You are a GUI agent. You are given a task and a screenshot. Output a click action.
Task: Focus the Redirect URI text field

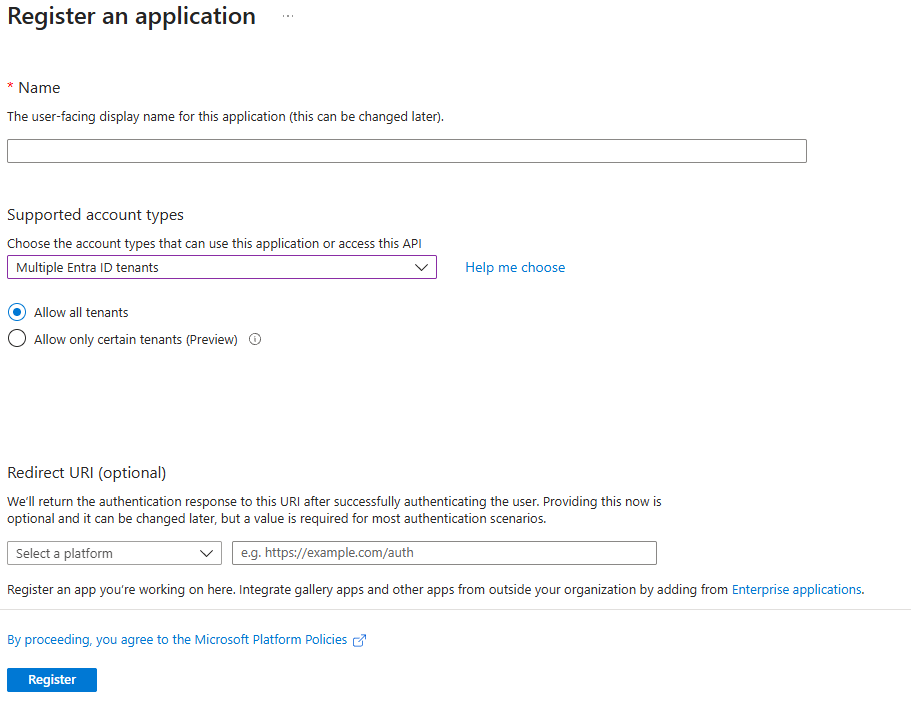point(444,553)
